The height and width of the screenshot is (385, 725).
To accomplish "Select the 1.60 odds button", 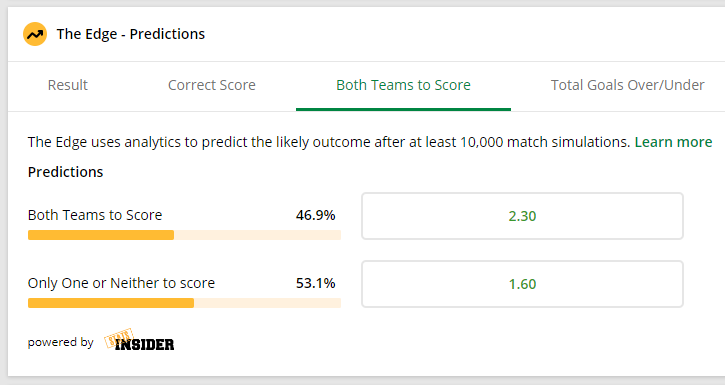I will pyautogui.click(x=522, y=284).
